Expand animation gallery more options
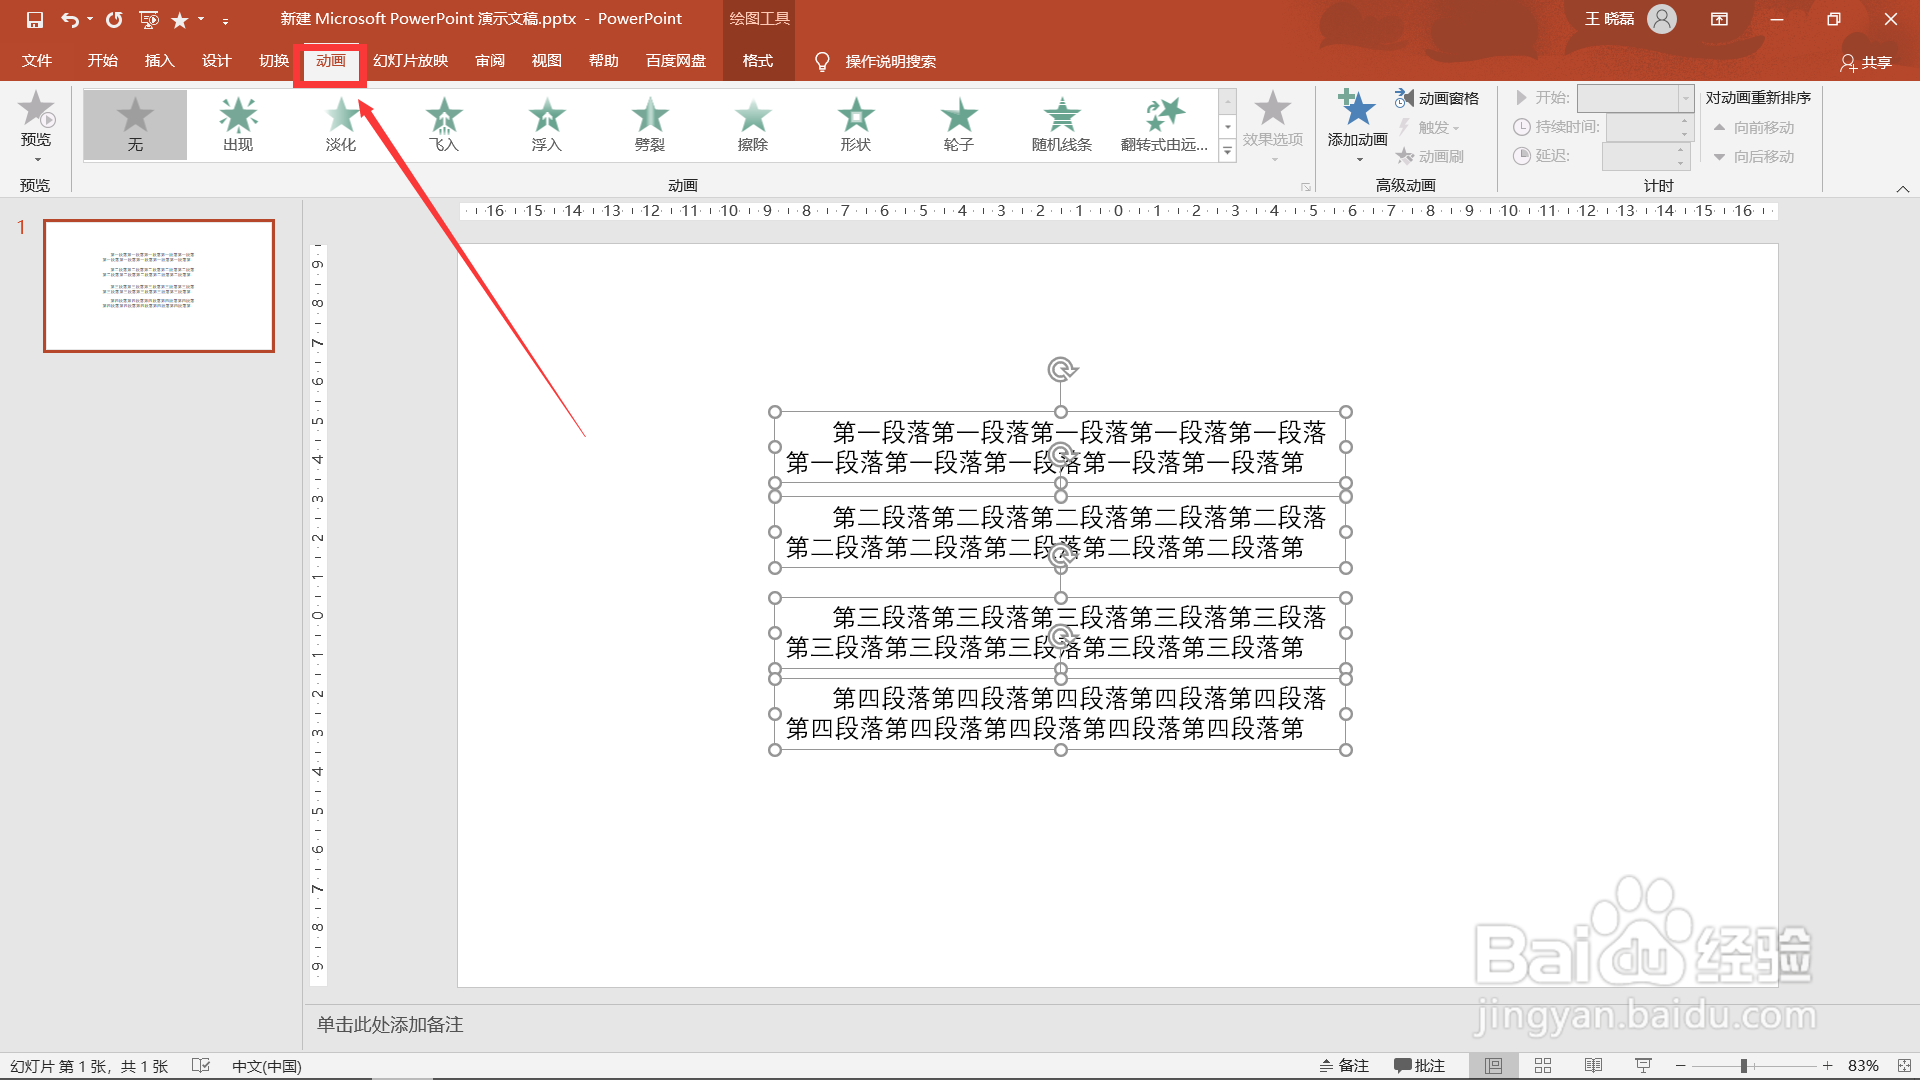The width and height of the screenshot is (1920, 1080). 1227,151
